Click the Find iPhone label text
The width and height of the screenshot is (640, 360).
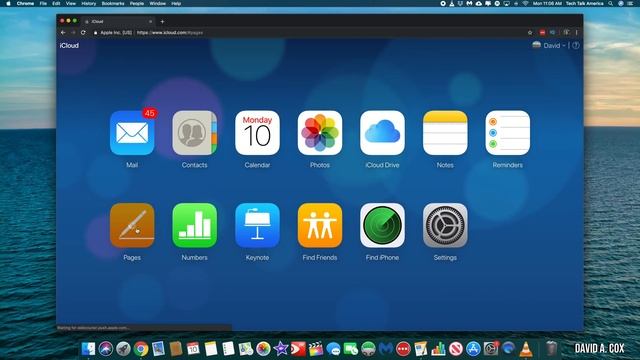click(382, 258)
